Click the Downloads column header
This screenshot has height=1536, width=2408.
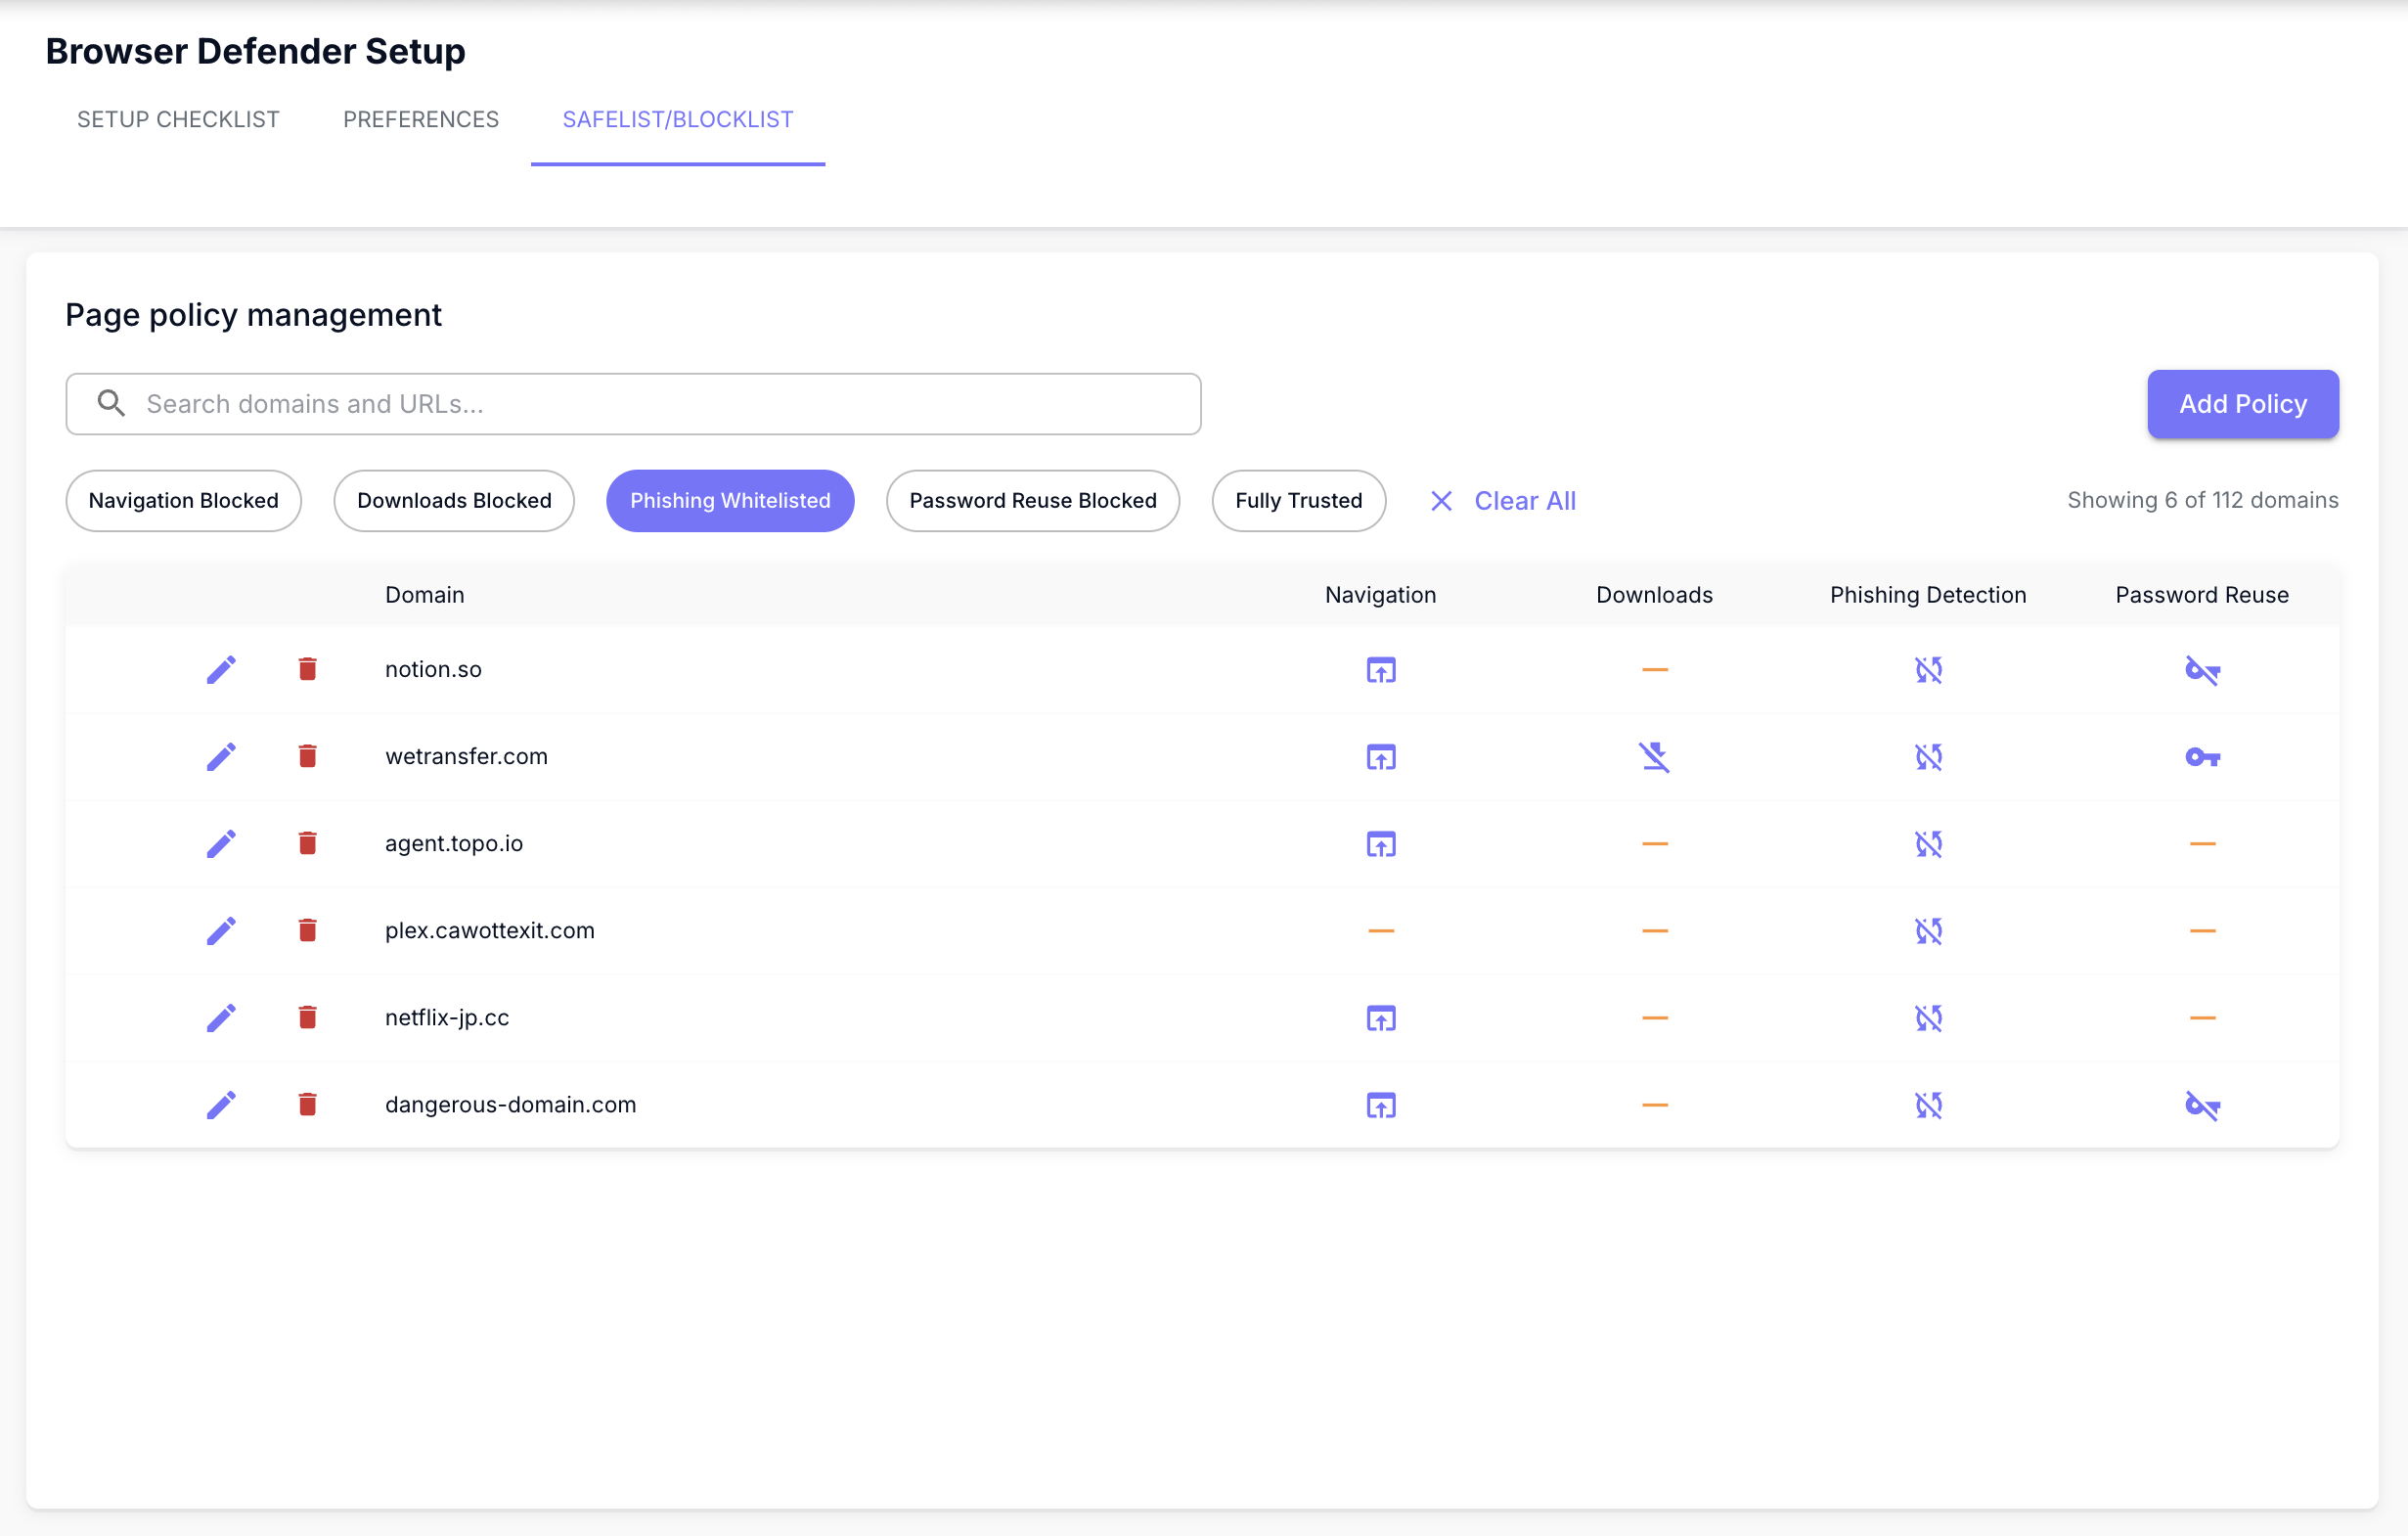click(1654, 594)
